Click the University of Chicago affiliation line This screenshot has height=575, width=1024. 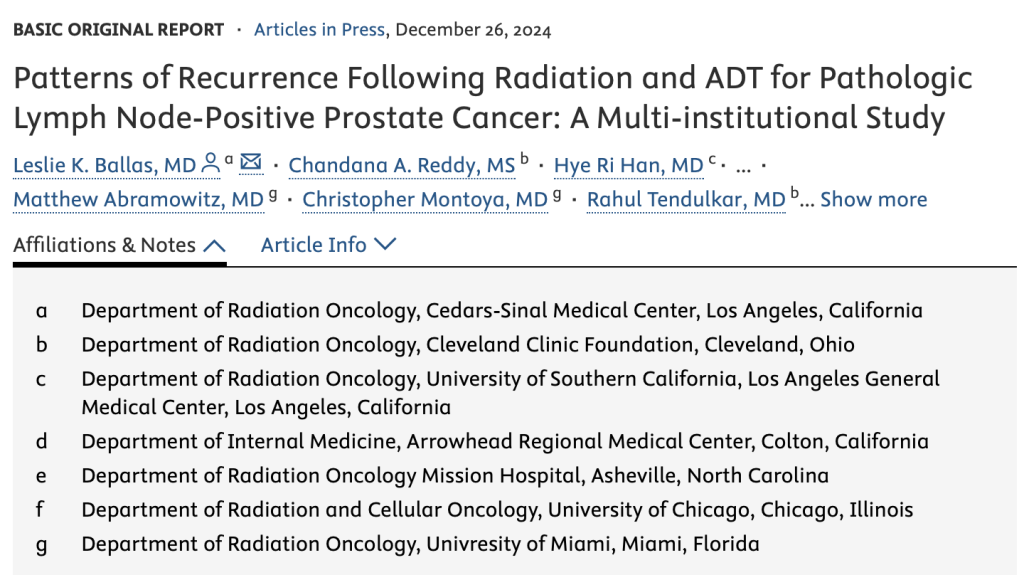coord(497,510)
